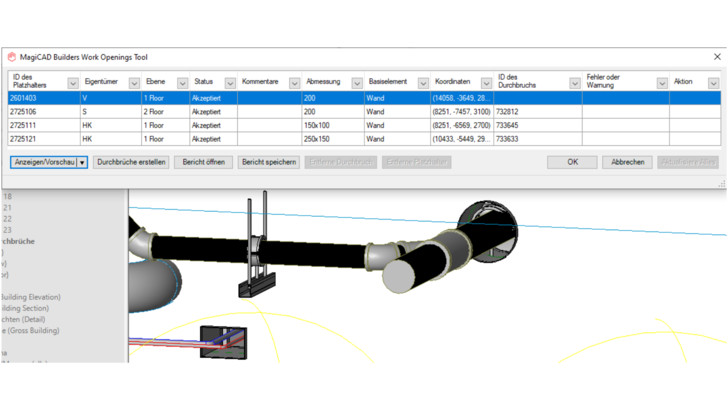Open the Ebene column filter dropdown
This screenshot has width=728, height=410.
pyautogui.click(x=182, y=84)
